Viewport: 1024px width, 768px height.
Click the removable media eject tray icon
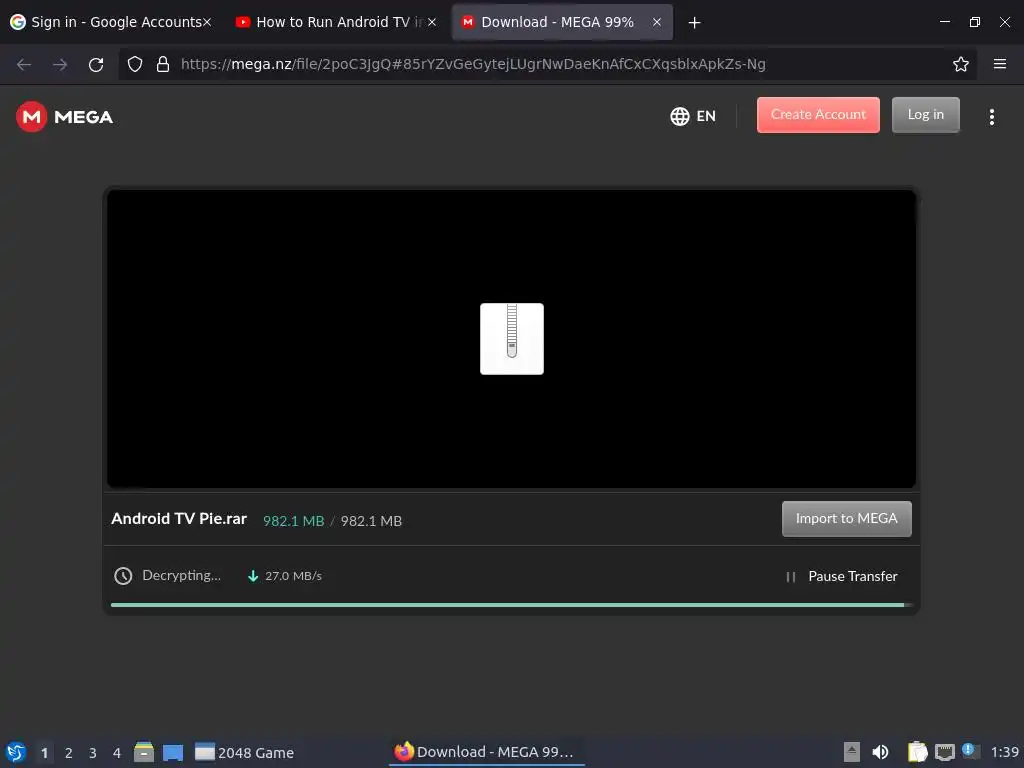(852, 752)
